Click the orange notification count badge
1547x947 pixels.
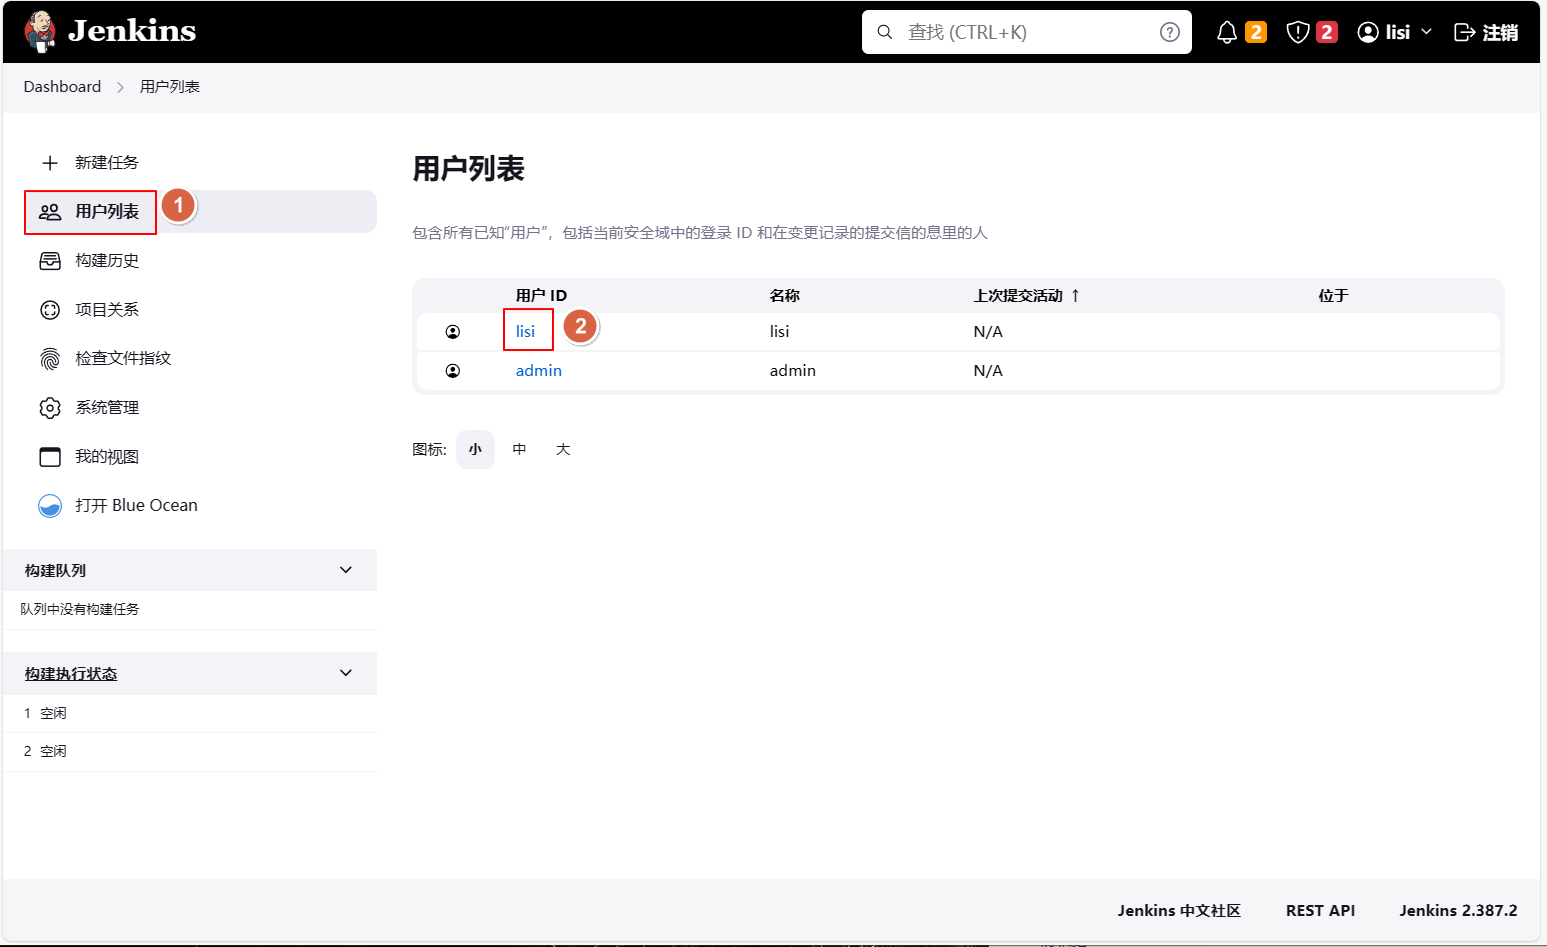tap(1256, 32)
